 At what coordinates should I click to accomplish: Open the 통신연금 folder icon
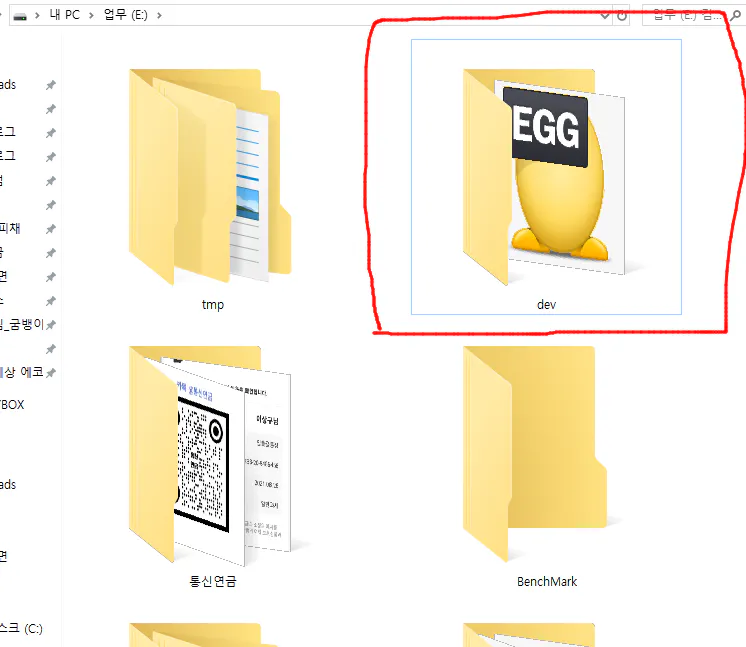[x=210, y=456]
